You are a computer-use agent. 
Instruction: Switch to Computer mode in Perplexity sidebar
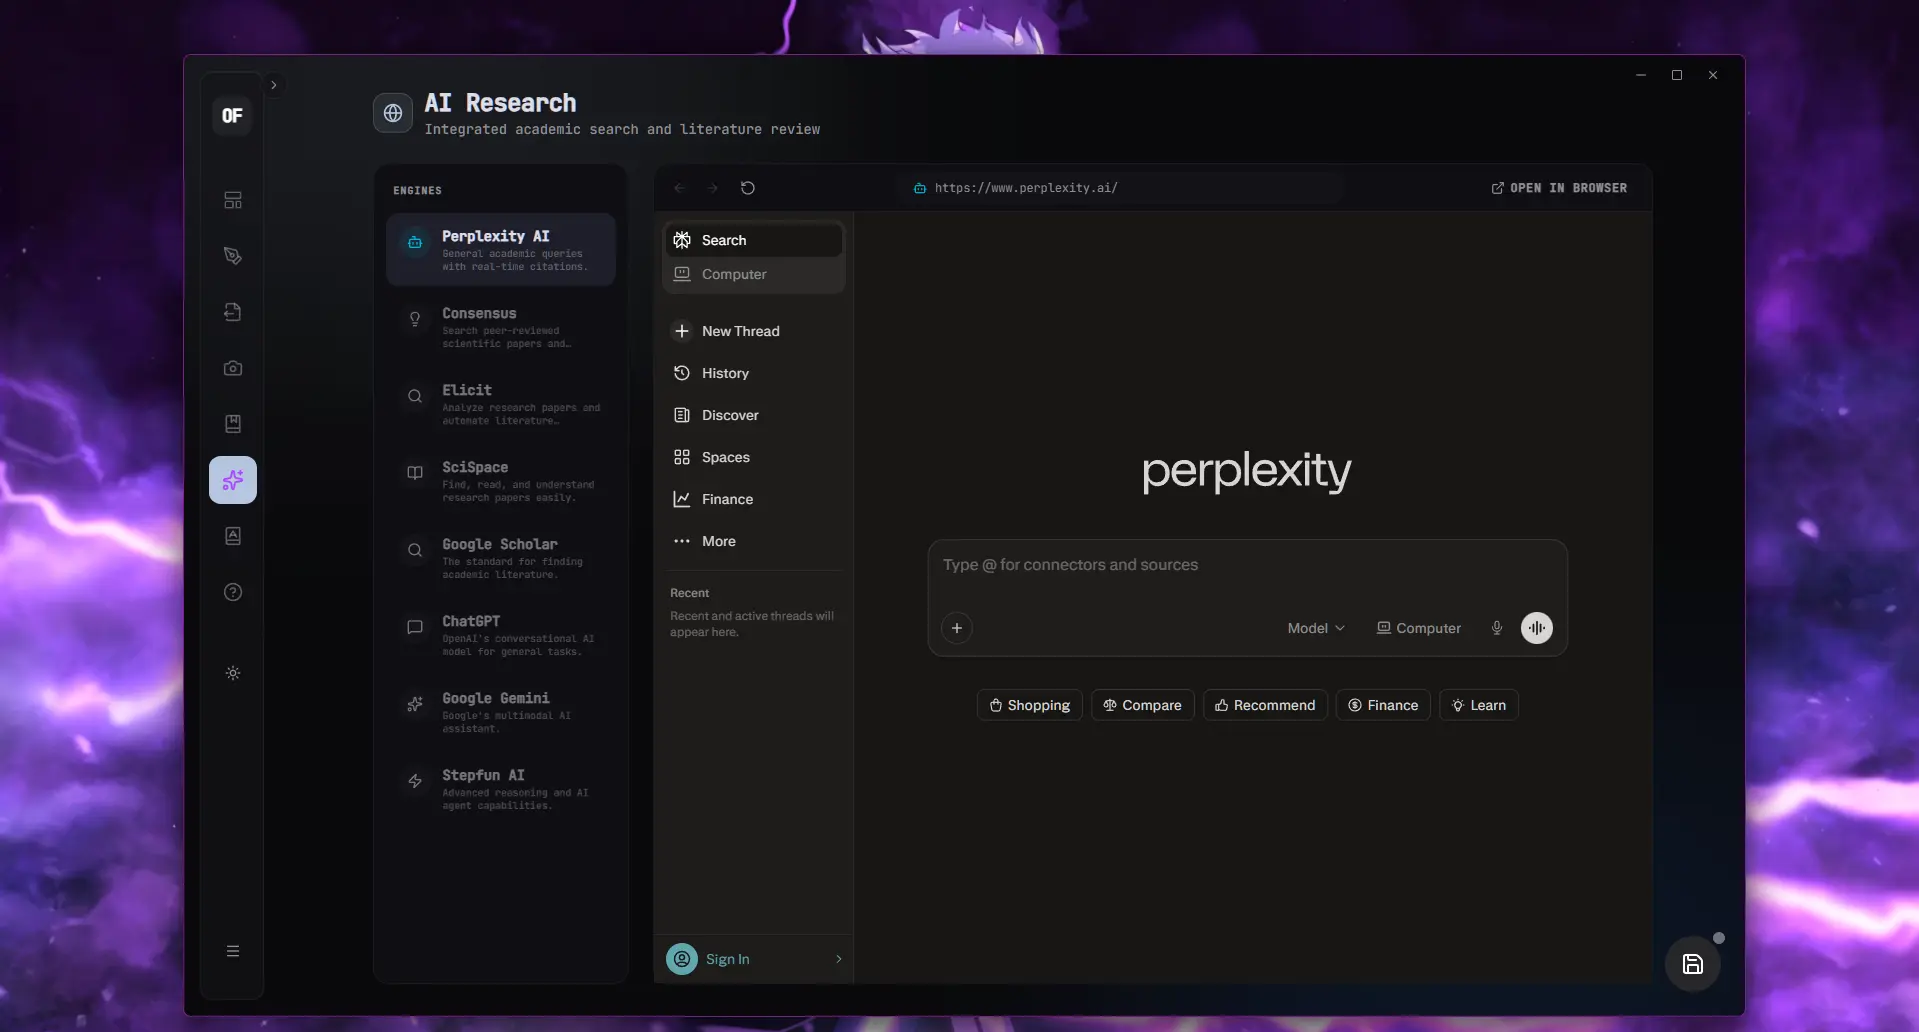click(754, 274)
